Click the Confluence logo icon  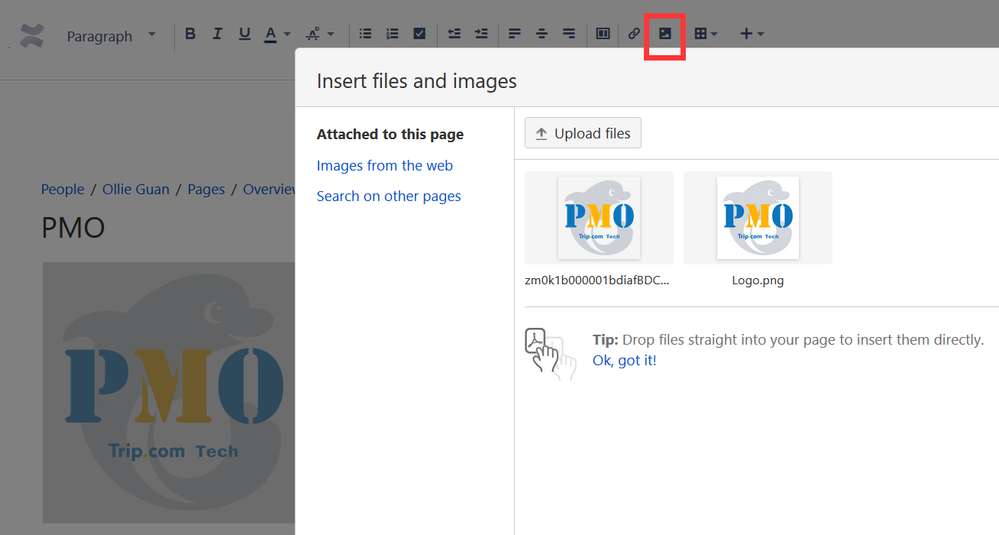pyautogui.click(x=32, y=36)
